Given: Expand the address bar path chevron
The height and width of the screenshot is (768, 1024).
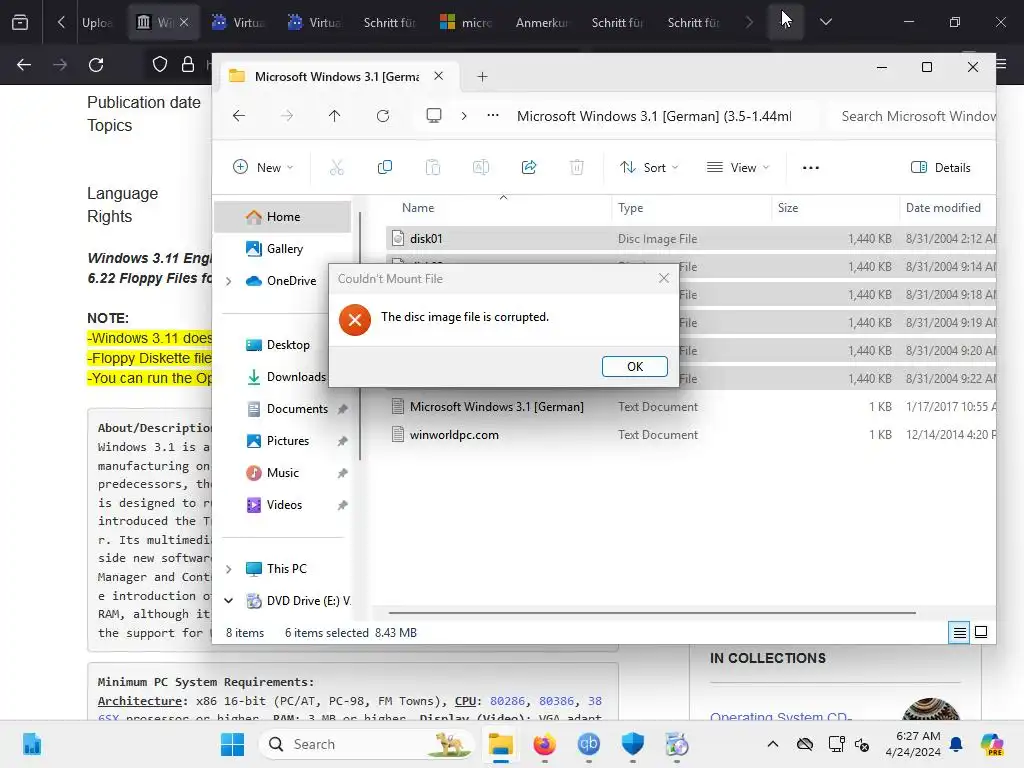Looking at the screenshot, I should (464, 116).
